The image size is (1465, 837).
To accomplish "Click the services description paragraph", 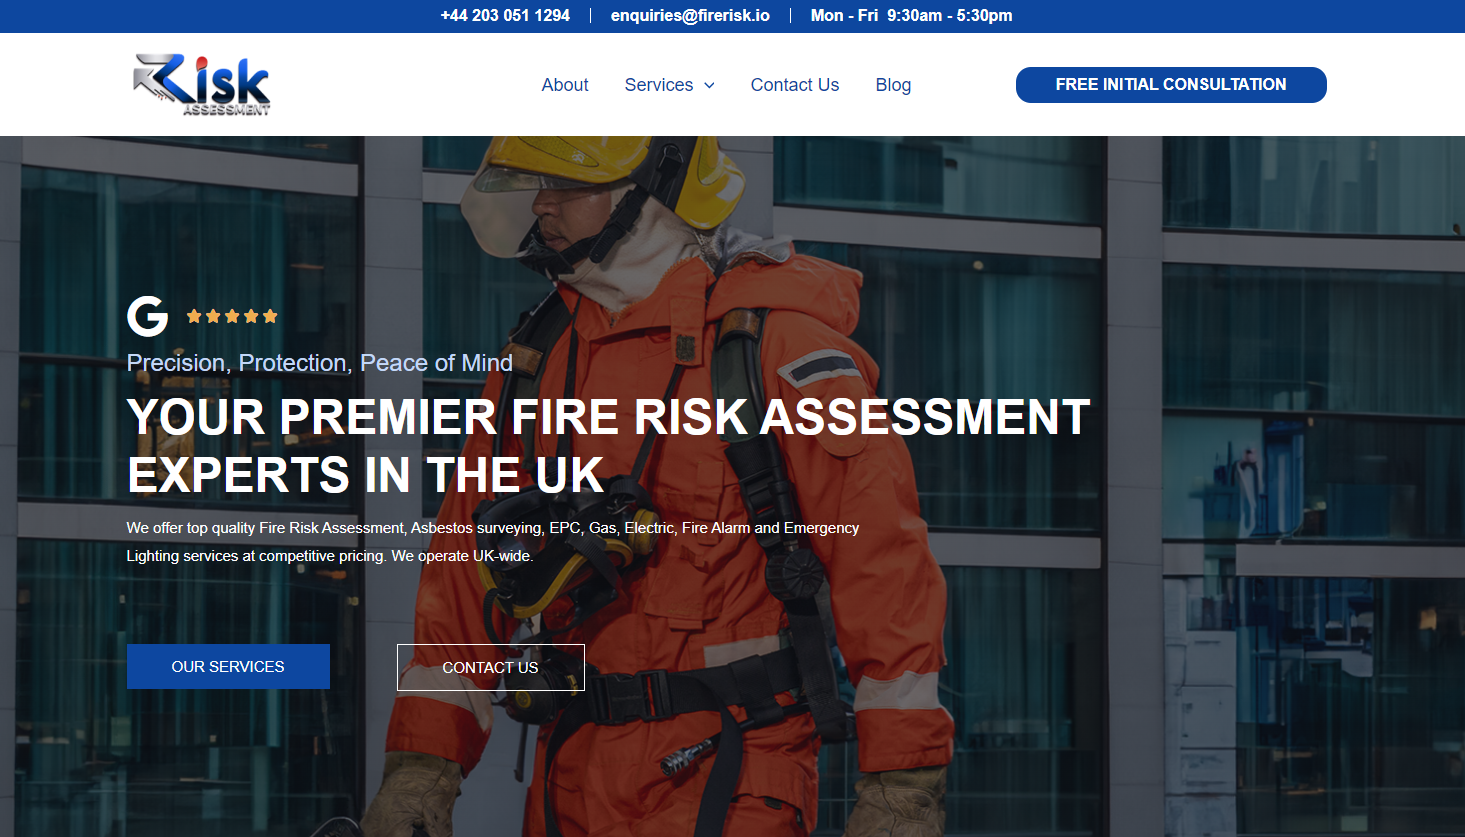I will 492,541.
